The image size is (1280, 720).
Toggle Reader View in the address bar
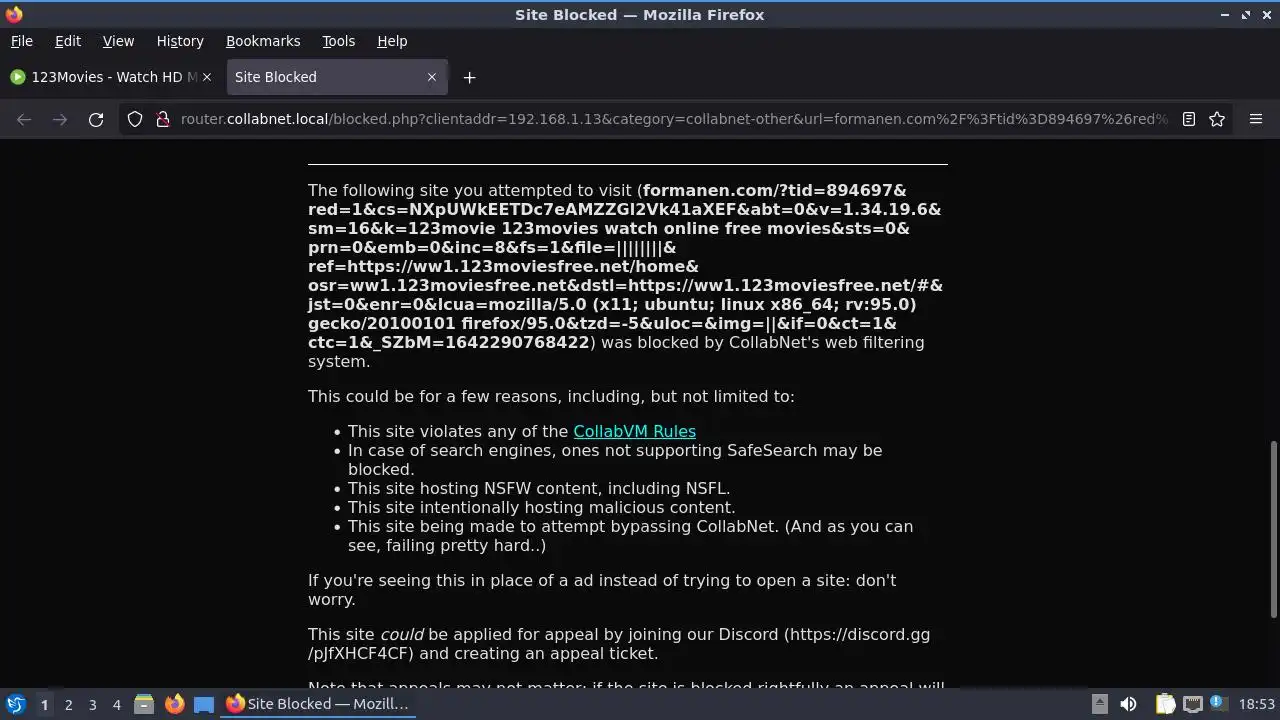tap(1189, 119)
